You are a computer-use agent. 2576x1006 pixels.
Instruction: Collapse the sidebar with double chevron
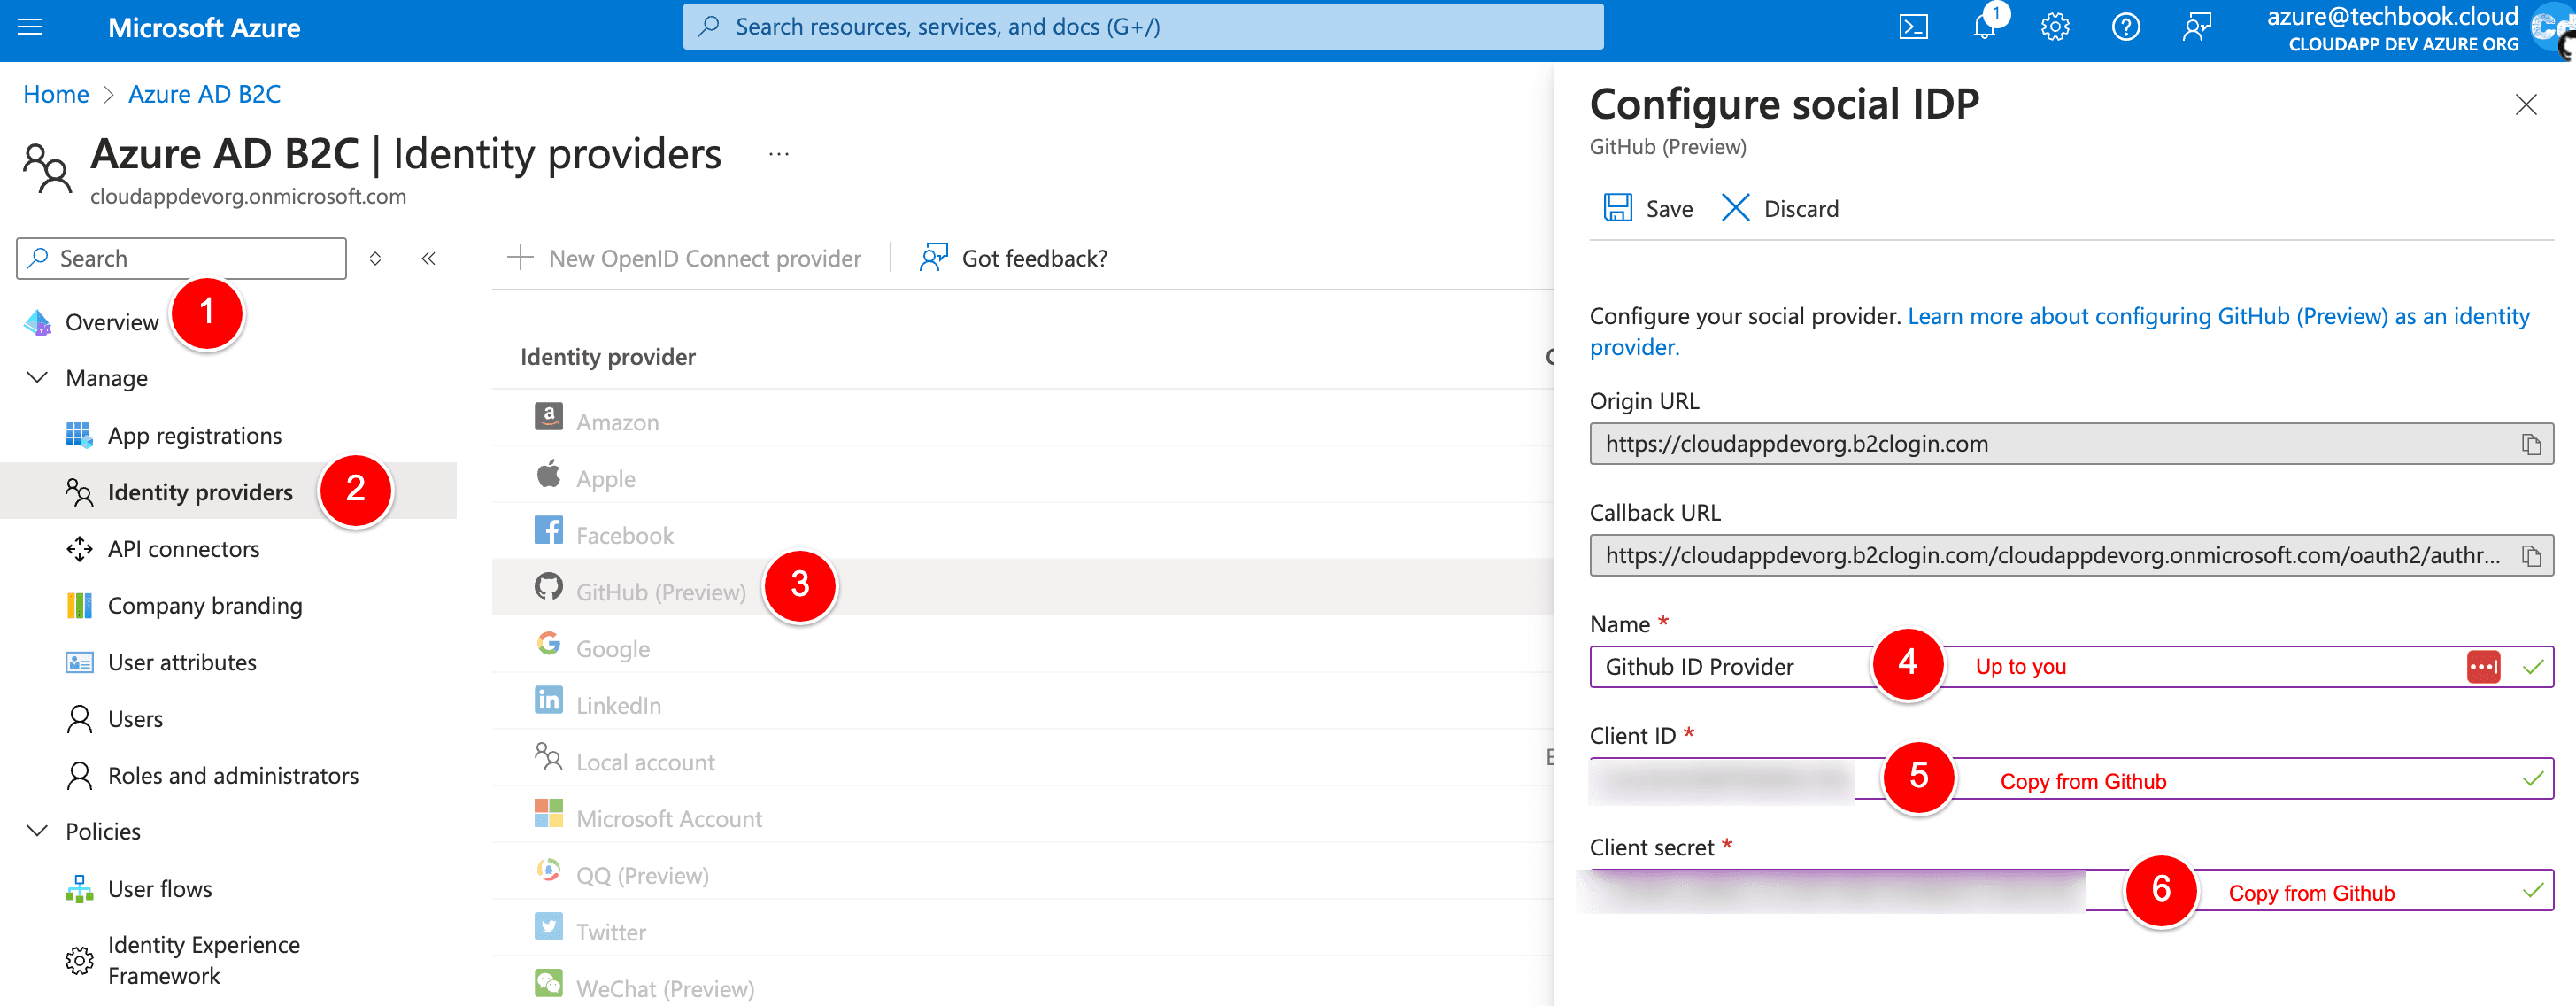coord(428,259)
